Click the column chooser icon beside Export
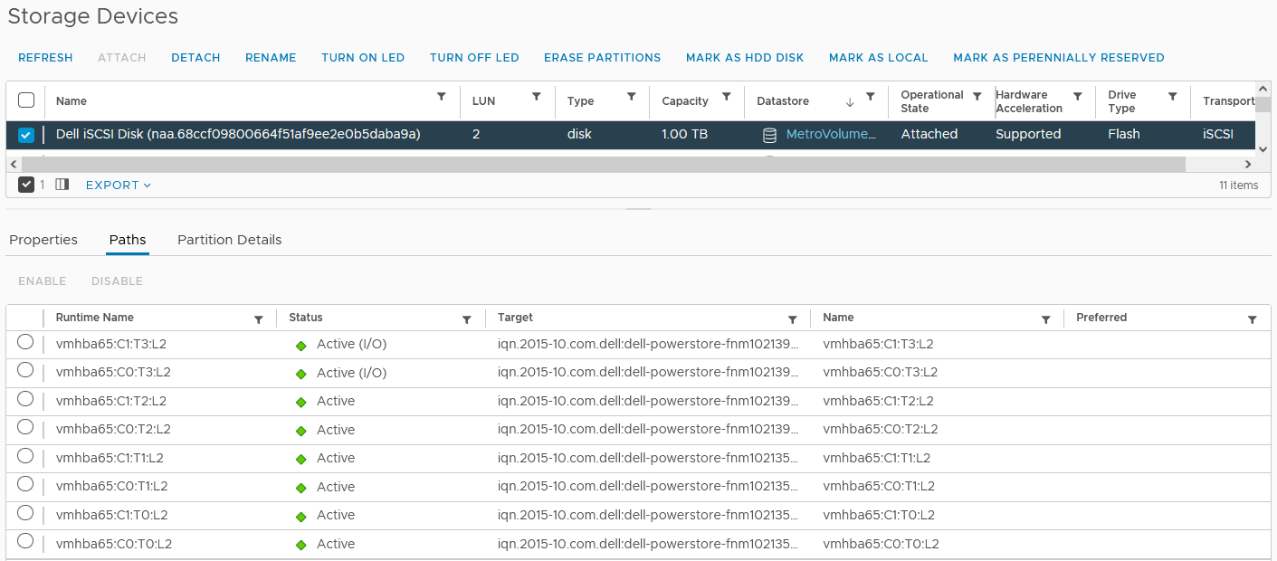 click(62, 185)
